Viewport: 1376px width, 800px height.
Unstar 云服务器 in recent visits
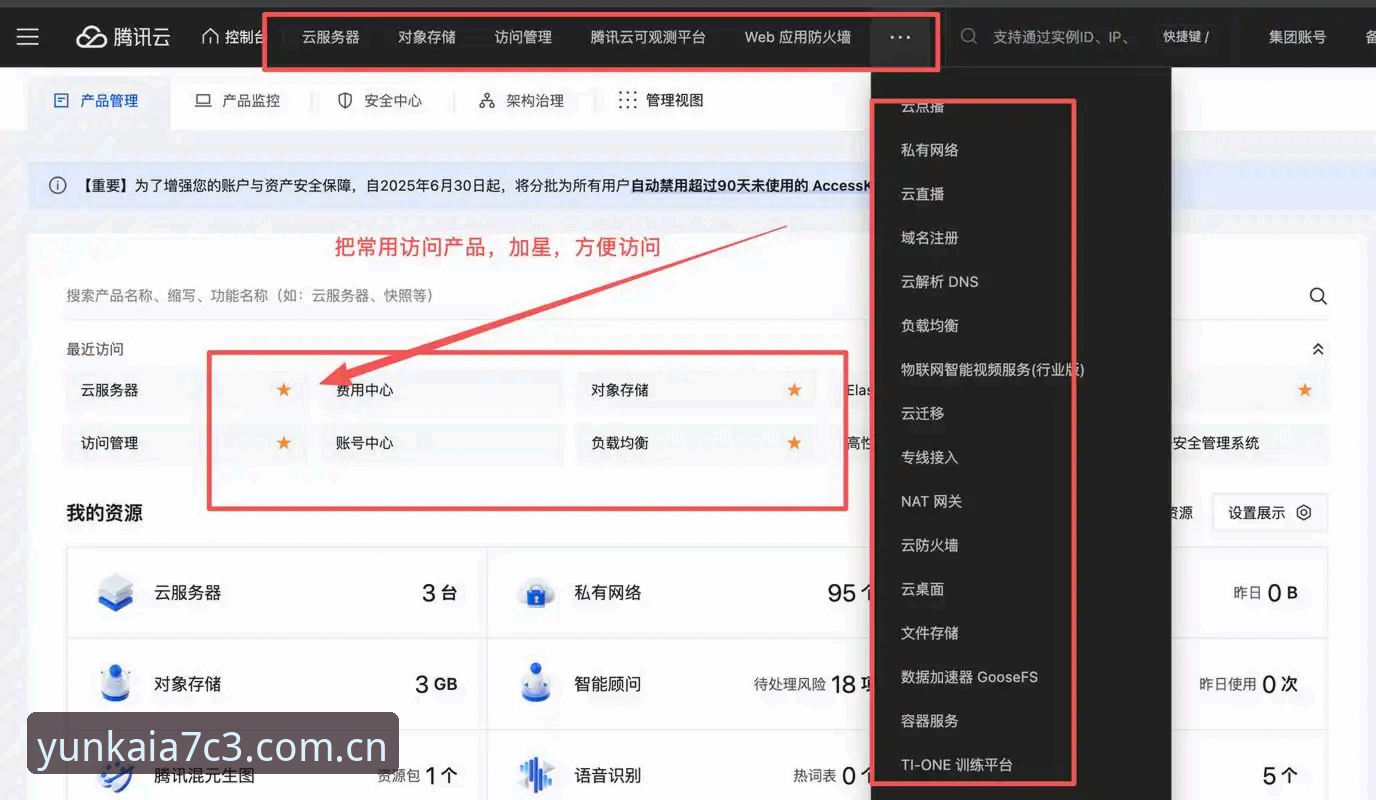(x=284, y=390)
